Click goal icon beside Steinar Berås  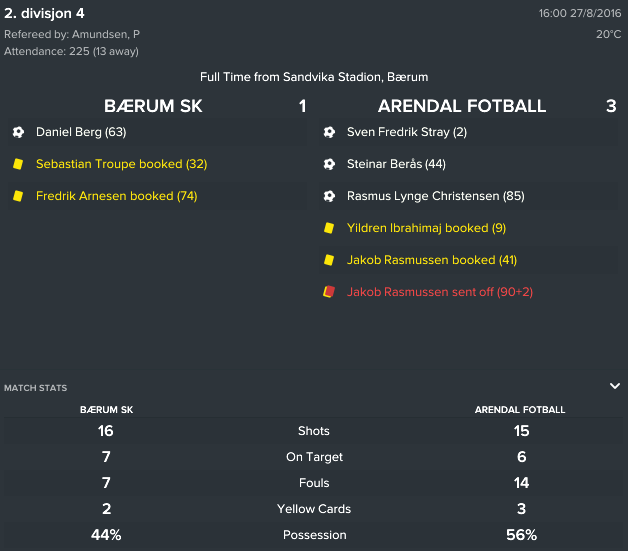click(329, 164)
